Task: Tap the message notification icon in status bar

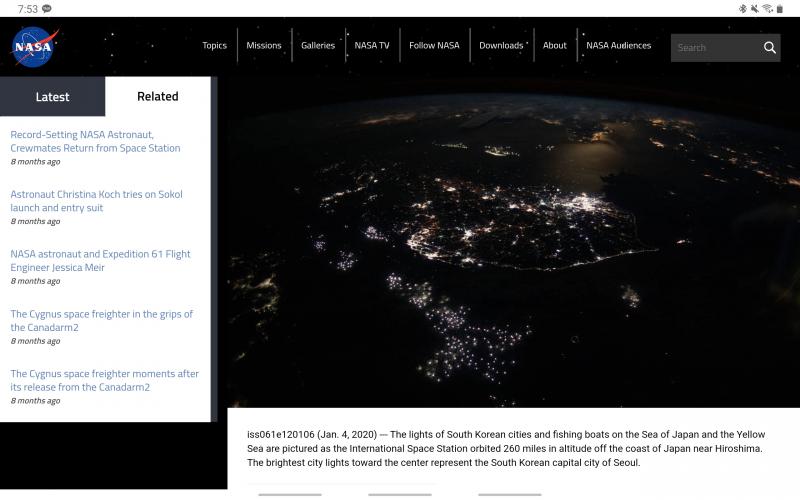Action: (x=47, y=8)
